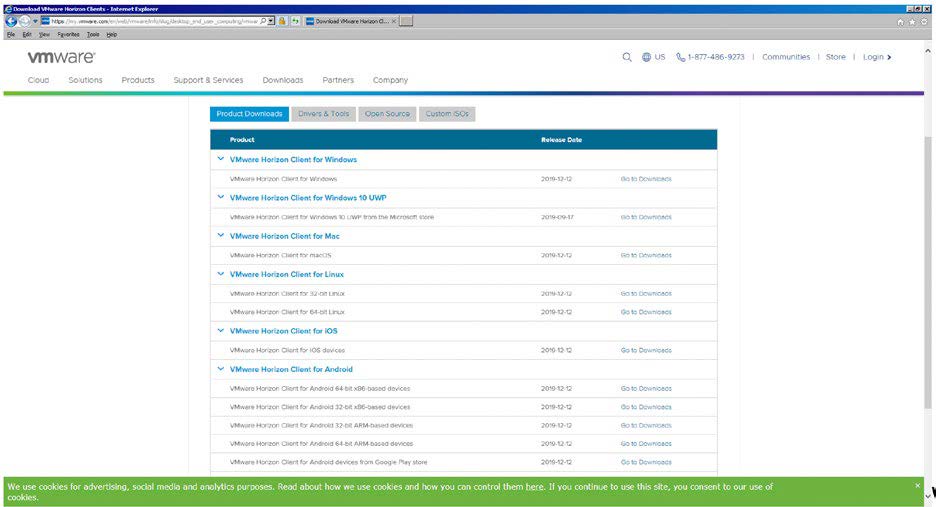Open the Downloads navigation menu
The image size is (936, 507).
click(x=283, y=80)
